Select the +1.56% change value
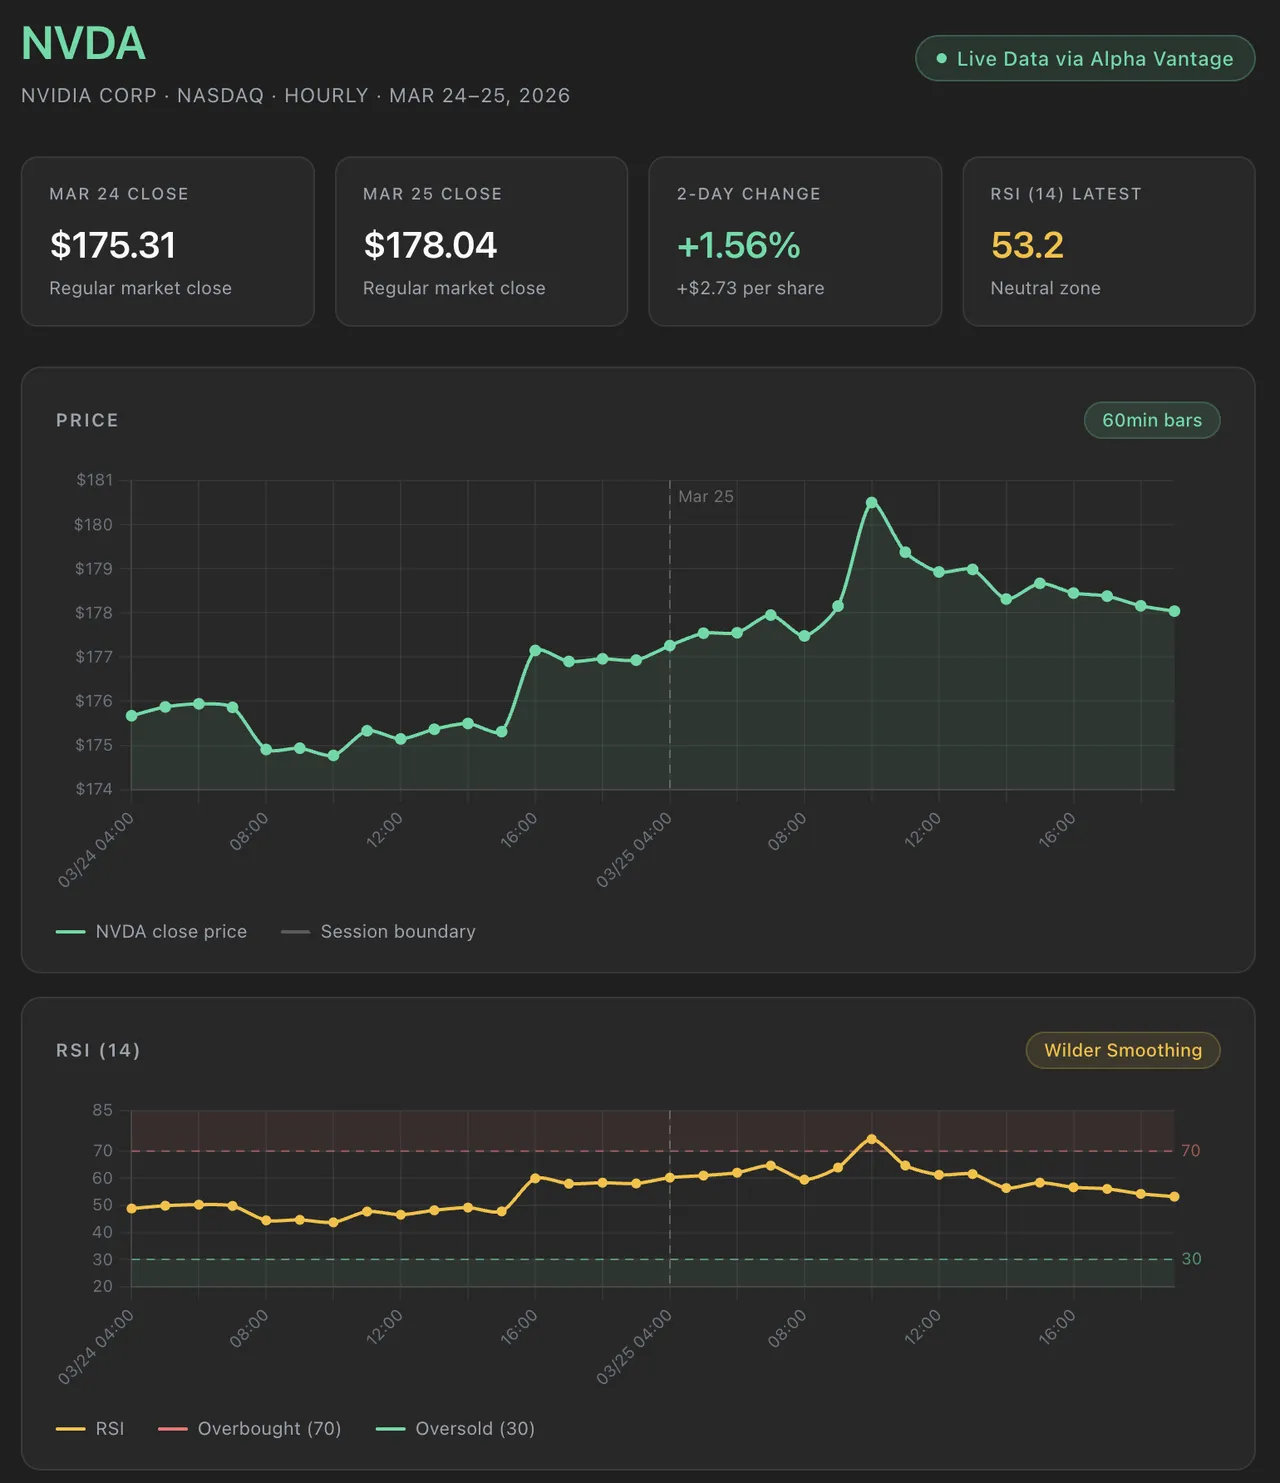Viewport: 1280px width, 1483px height. pyautogui.click(x=739, y=245)
